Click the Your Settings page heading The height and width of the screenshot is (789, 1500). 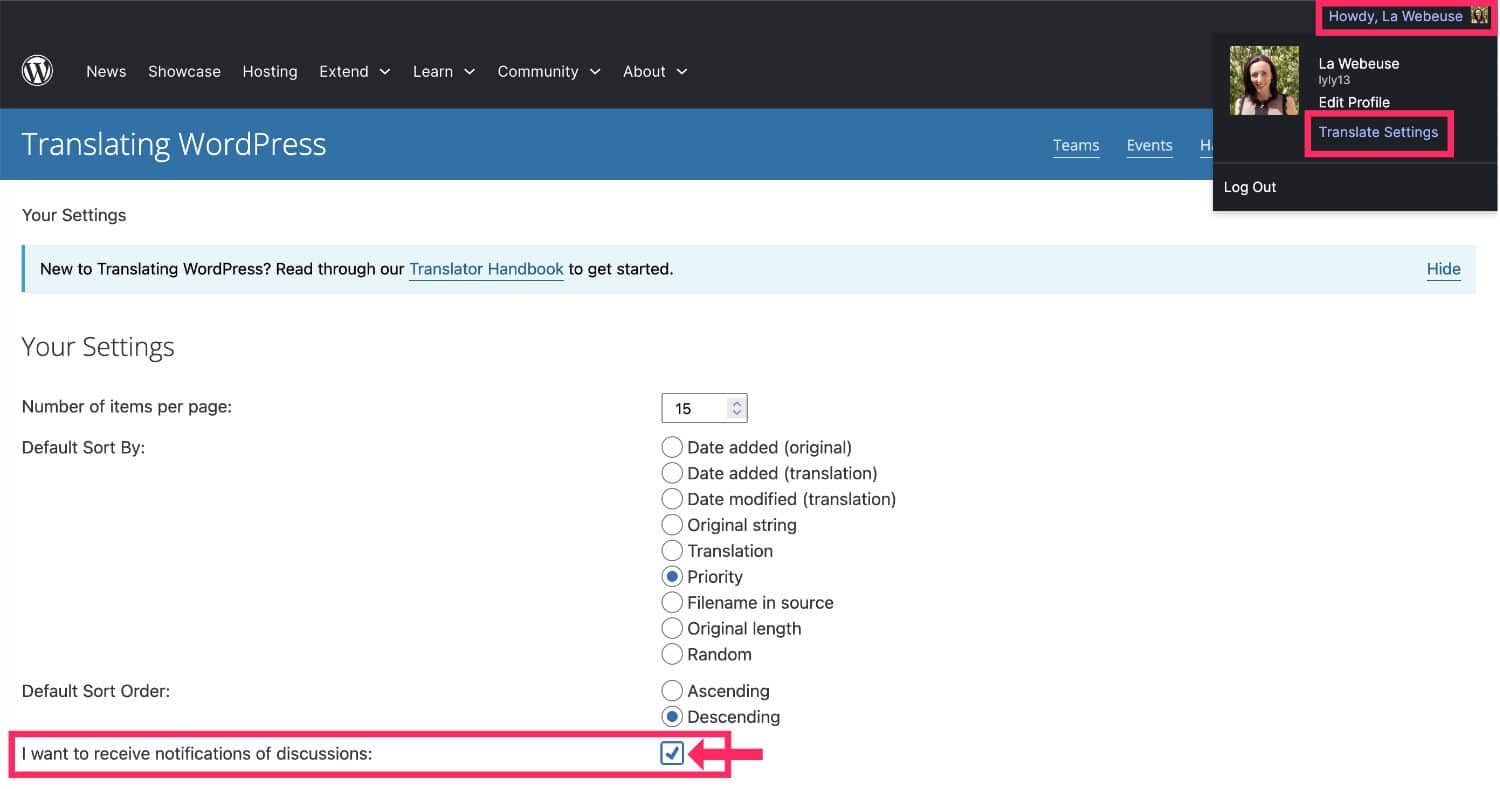tap(98, 347)
